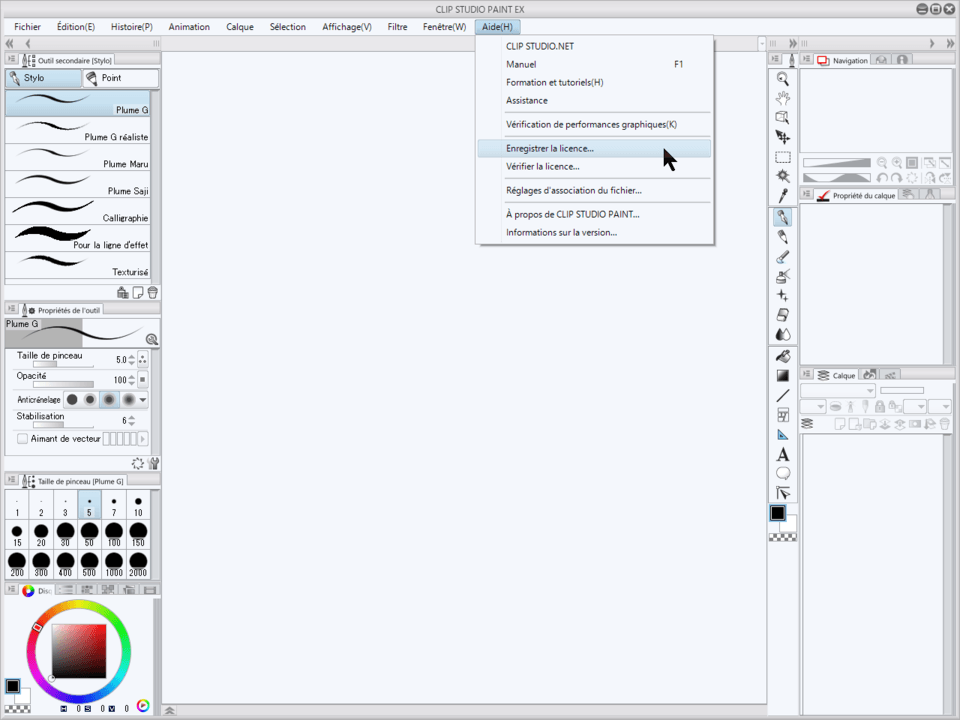960x720 pixels.
Task: Select the second anti-aliasing option (weak)
Action: click(90, 400)
